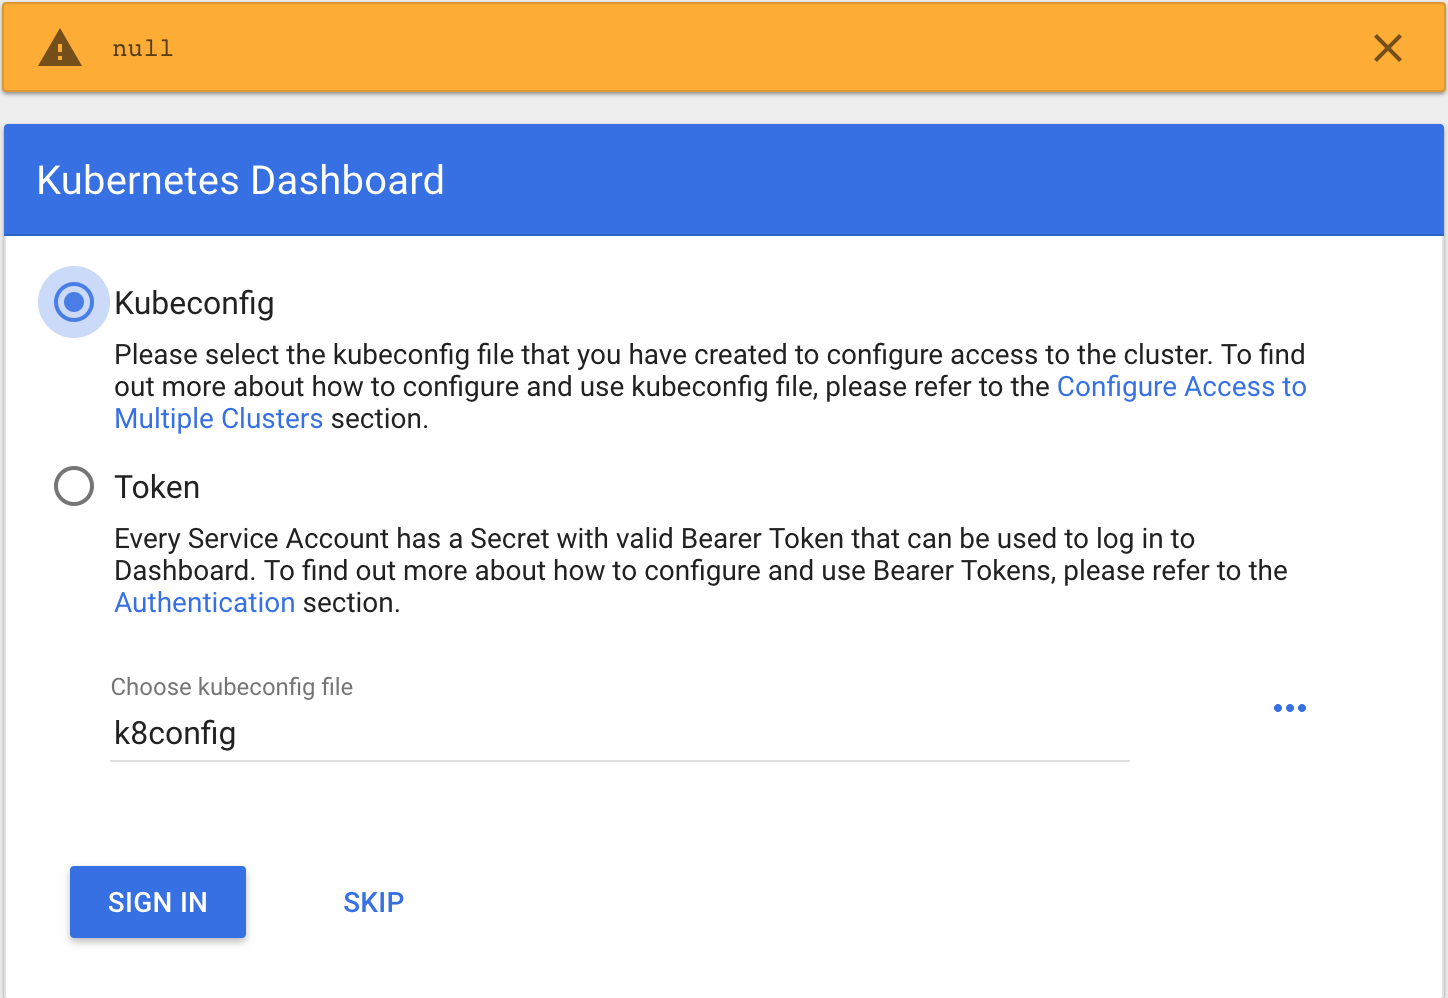Open the Configure Access to Multiple Clusters link
Image resolution: width=1448 pixels, height=998 pixels.
1181,386
